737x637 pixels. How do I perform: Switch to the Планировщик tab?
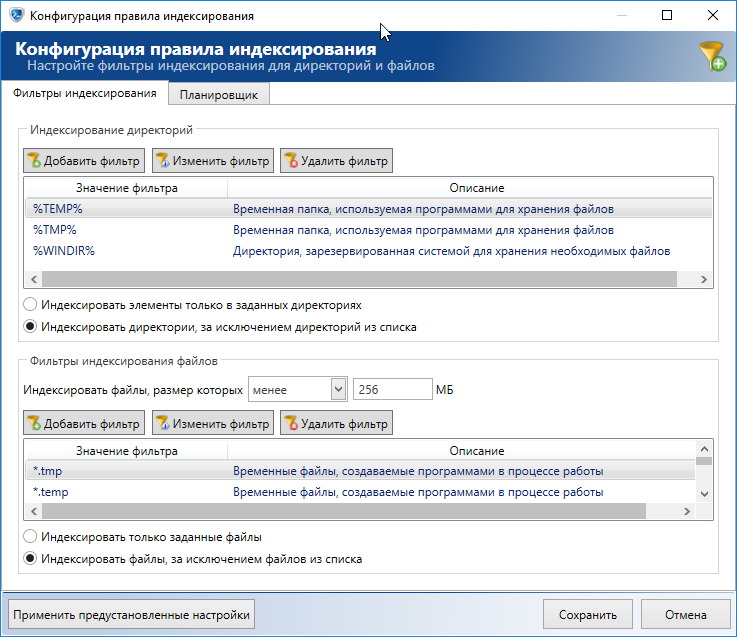click(x=219, y=95)
